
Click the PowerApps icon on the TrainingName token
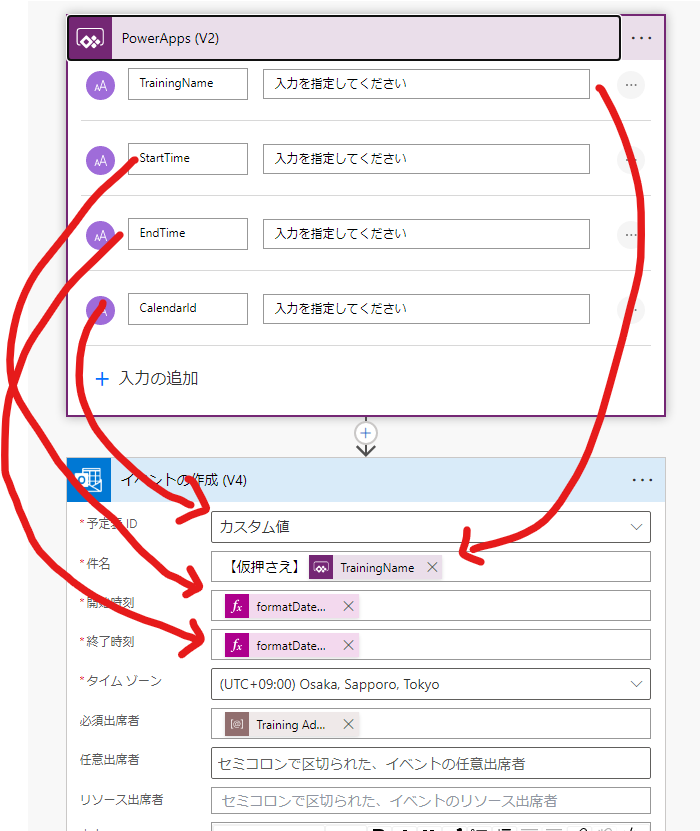[321, 568]
